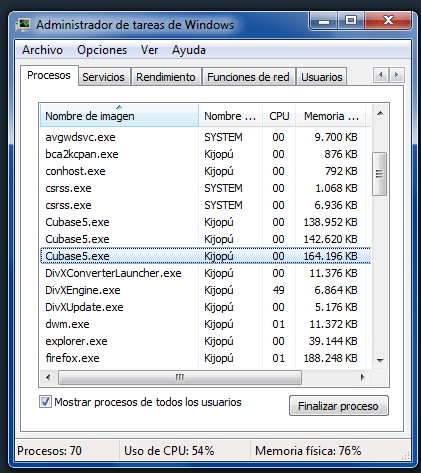
Task: Select the DivXConverterLauncher.exe process
Action: click(205, 273)
